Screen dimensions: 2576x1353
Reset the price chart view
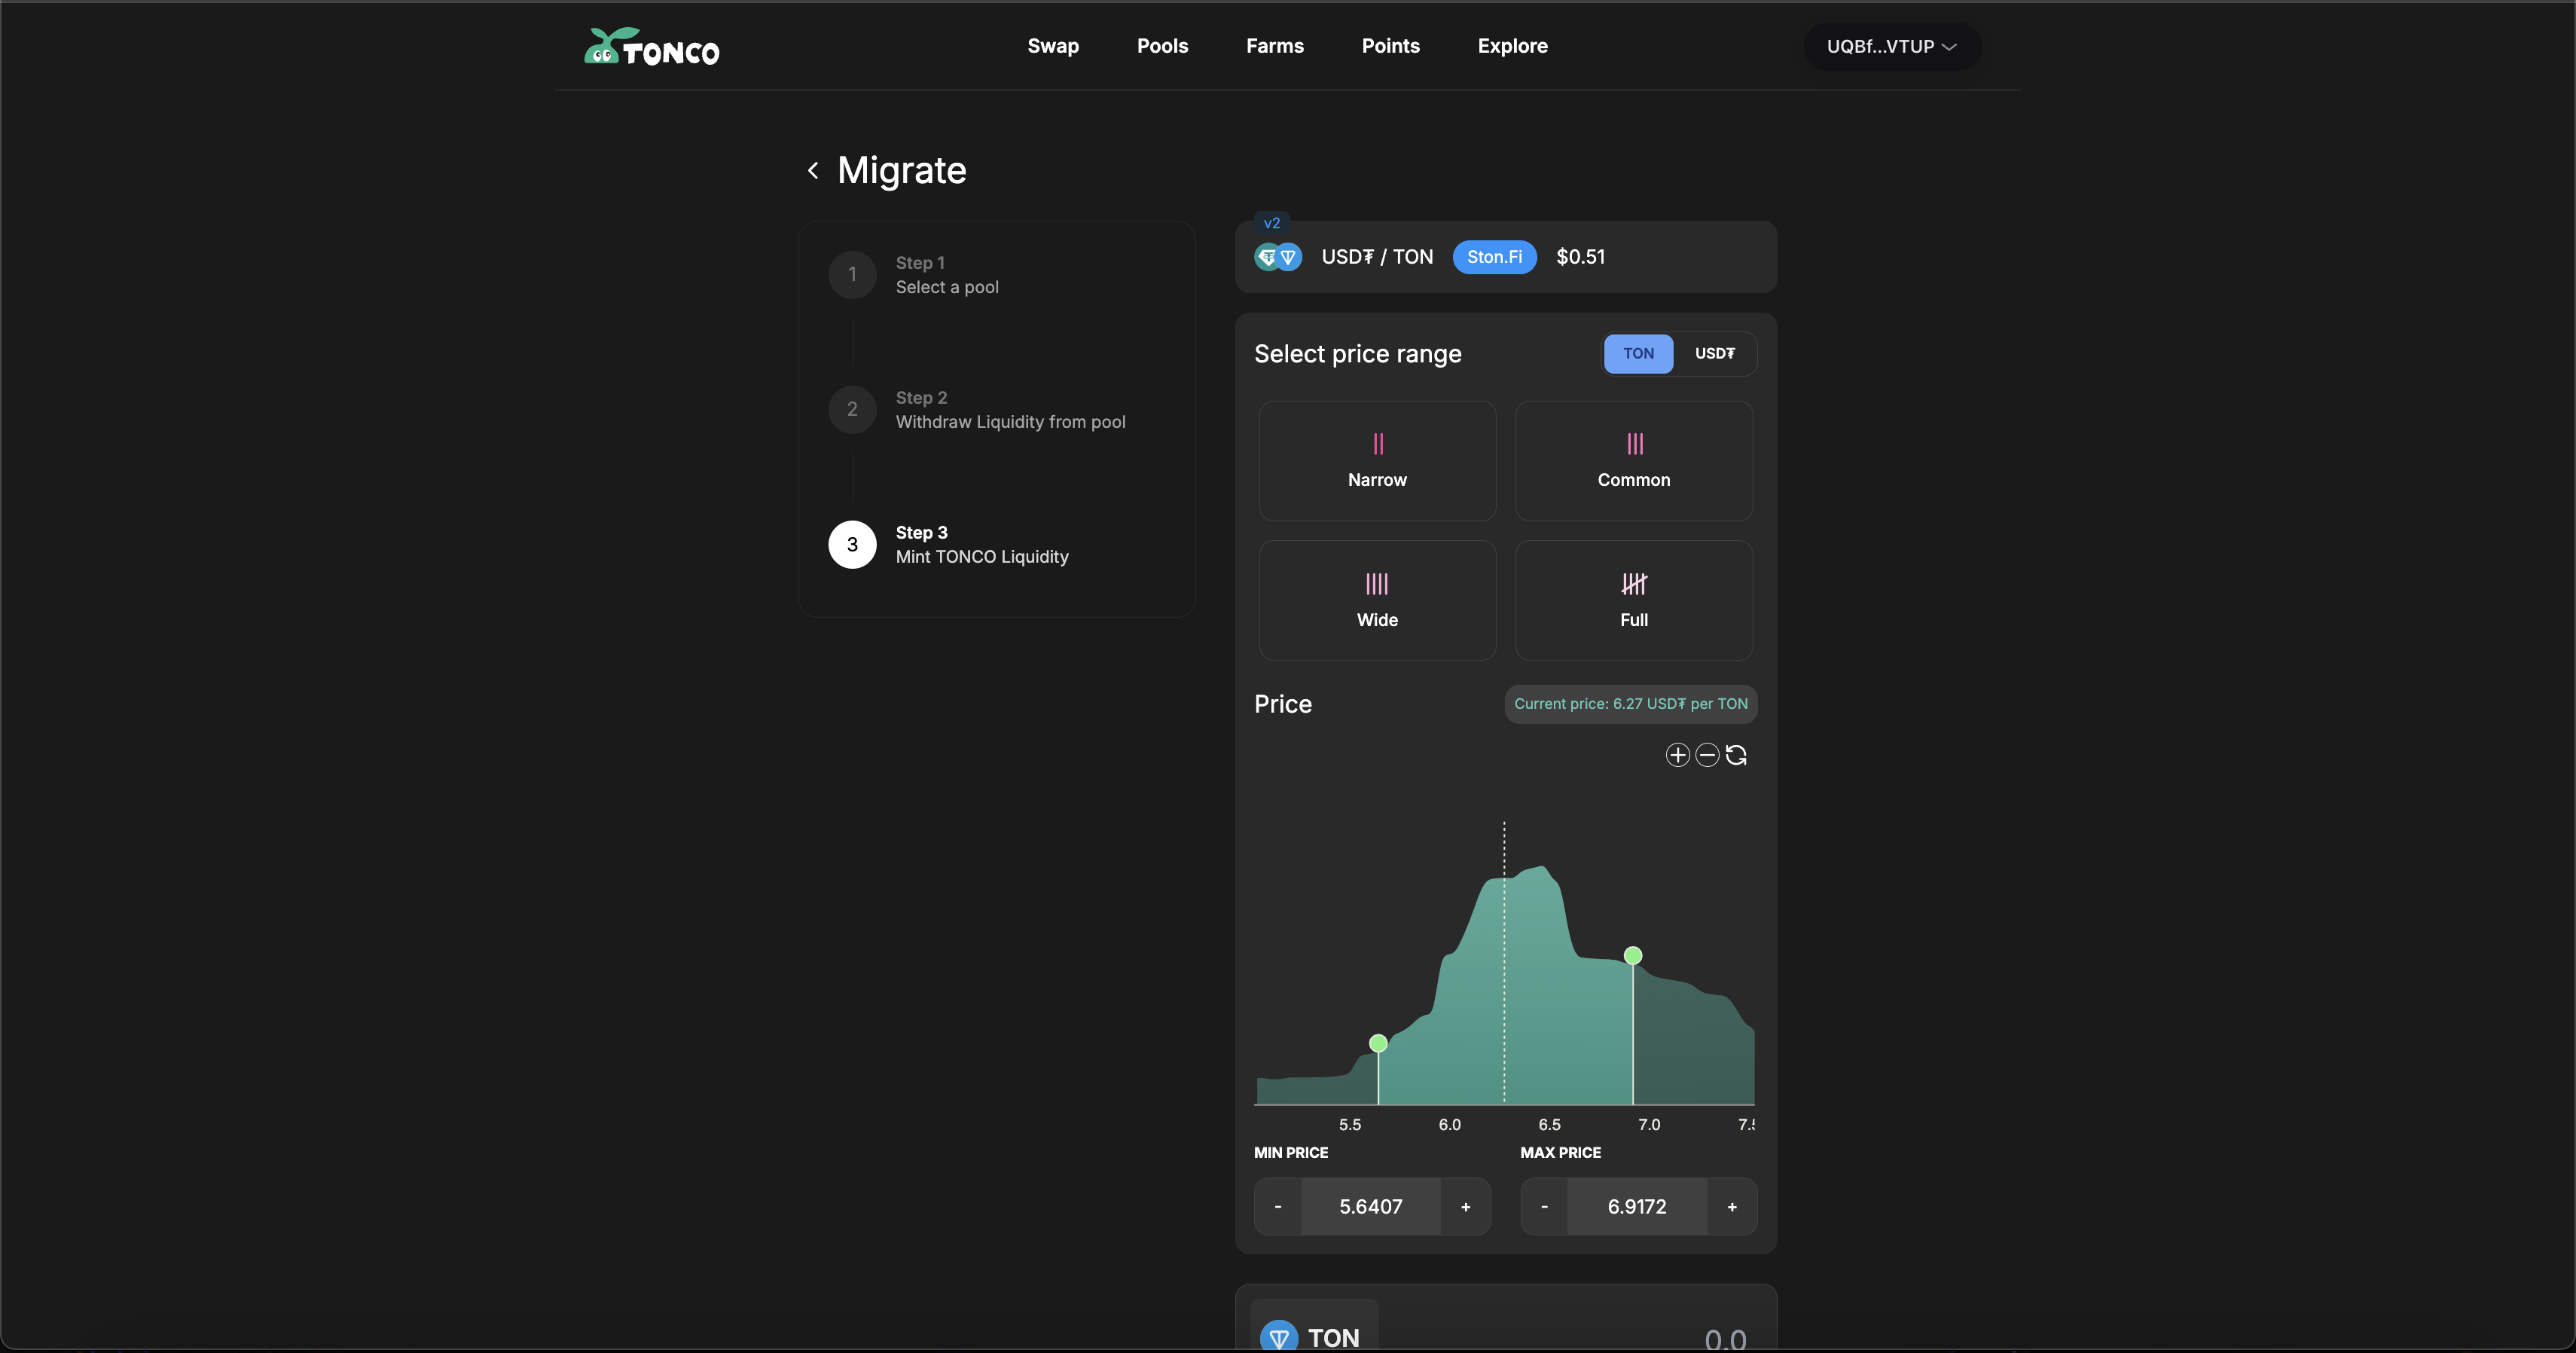1736,755
